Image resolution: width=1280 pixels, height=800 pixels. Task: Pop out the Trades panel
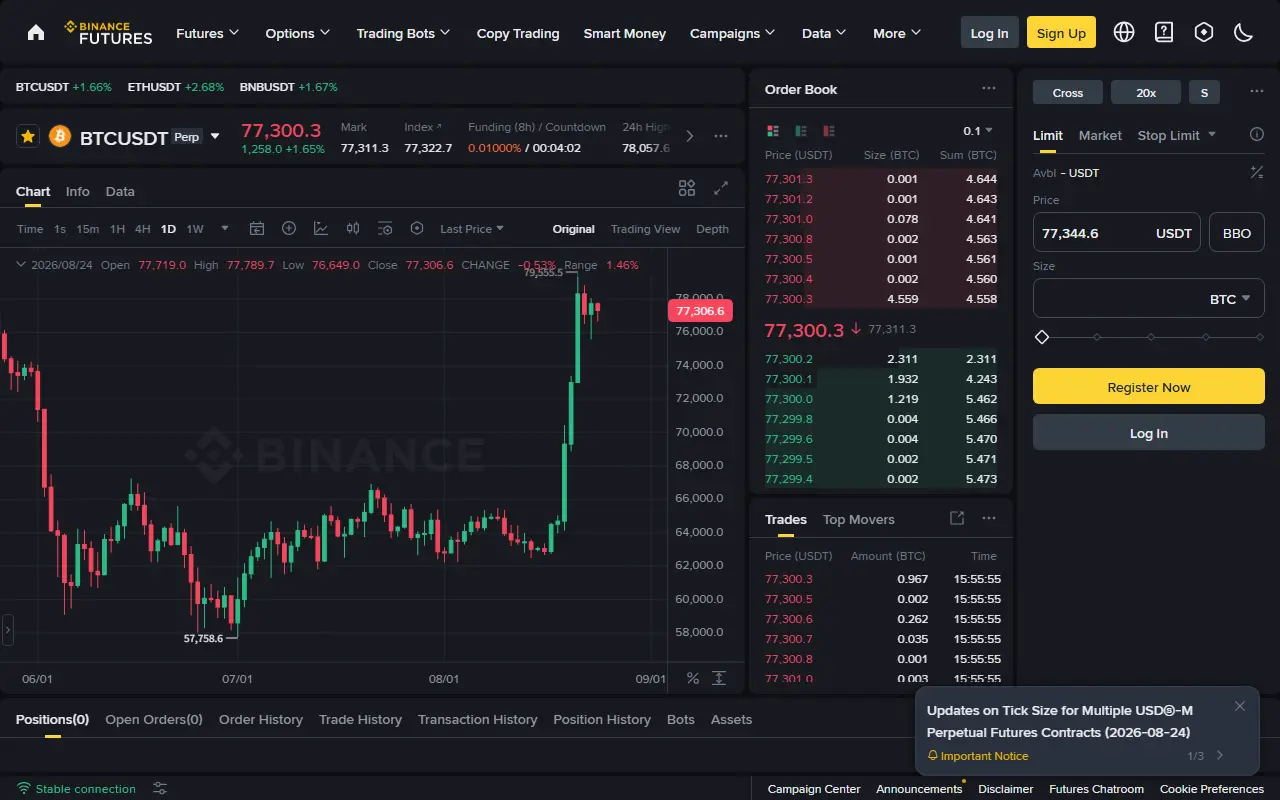(957, 518)
